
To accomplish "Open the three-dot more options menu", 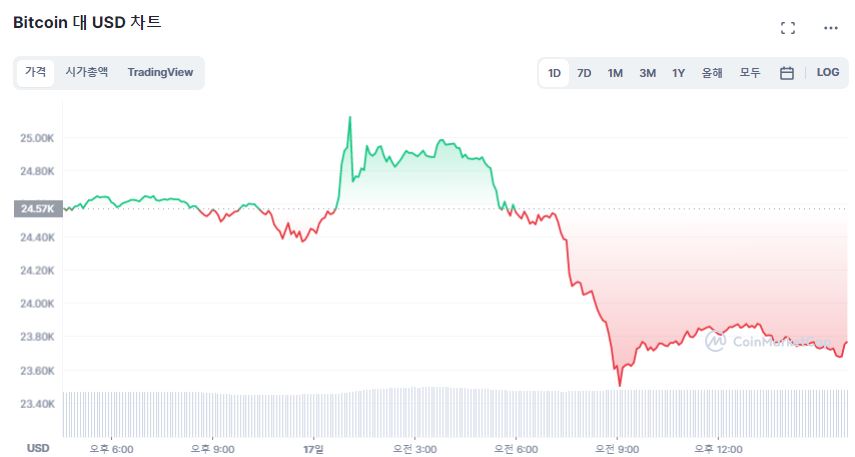I will (830, 28).
